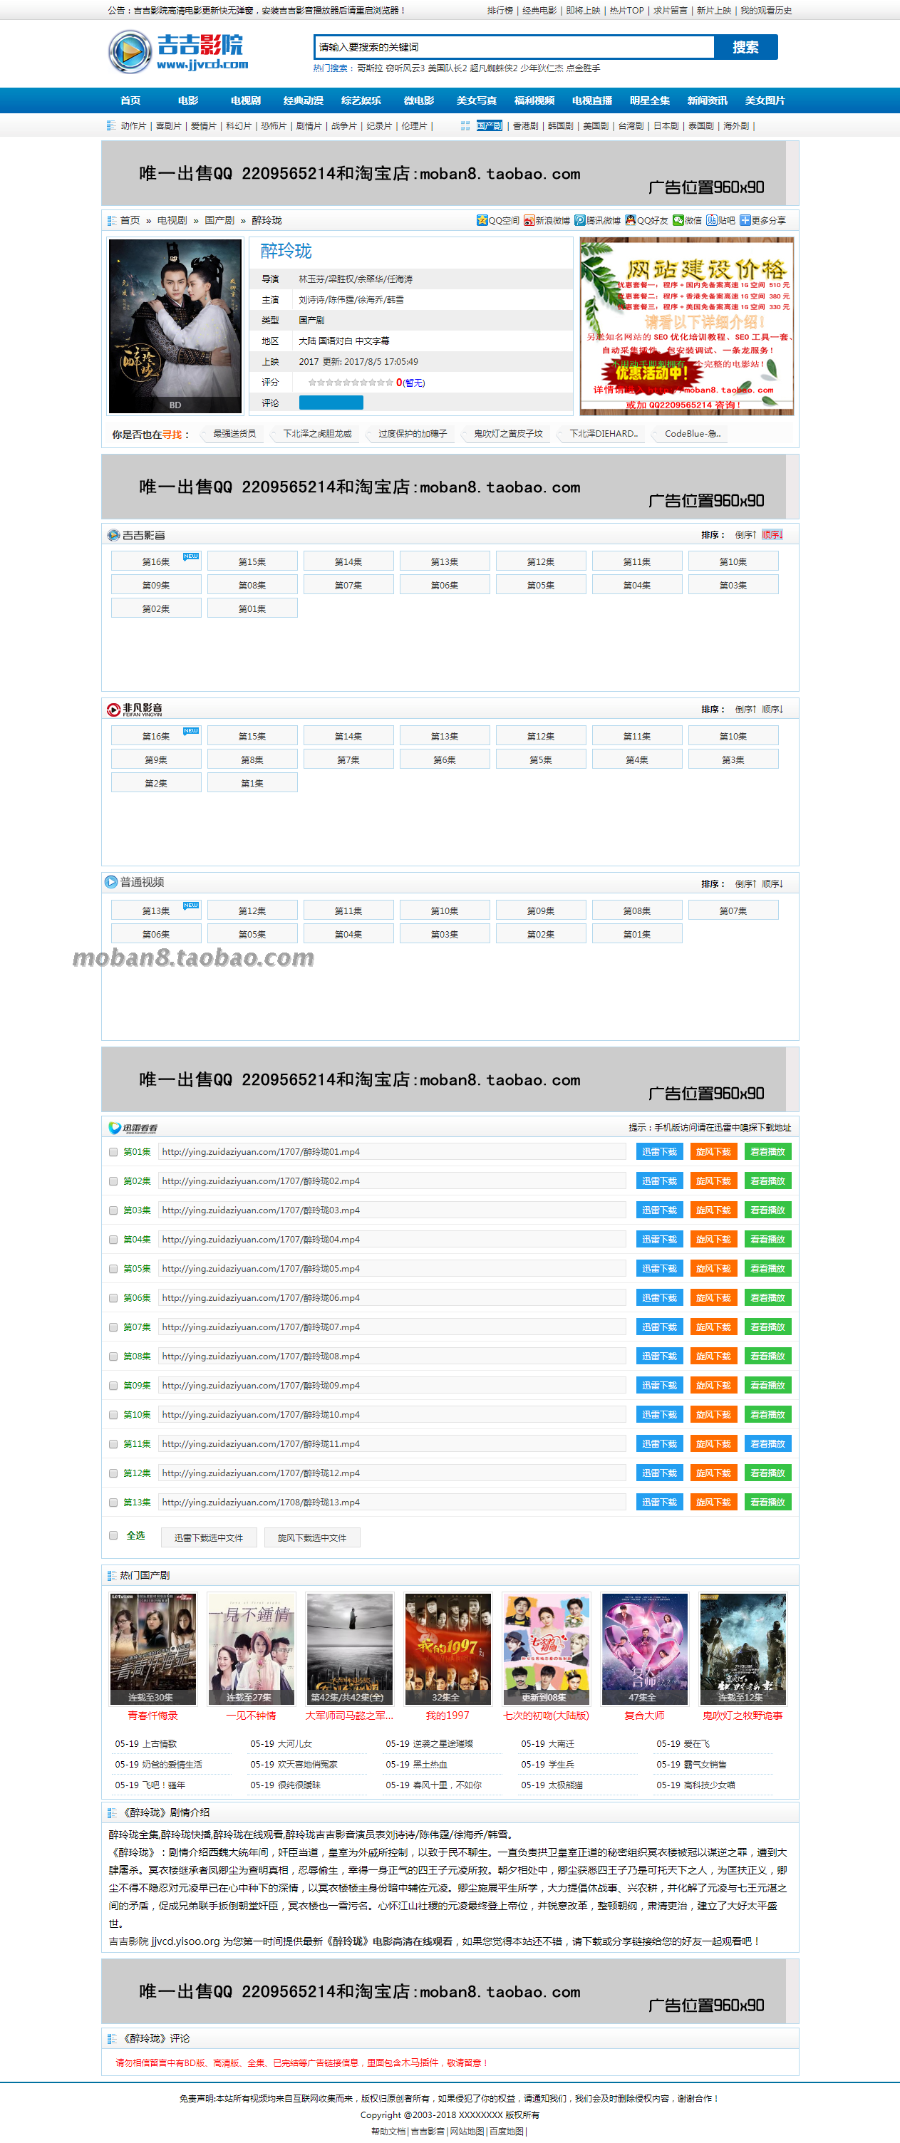This screenshot has width=900, height=2143.
Task: Share via 微信 icon
Action: click(678, 220)
